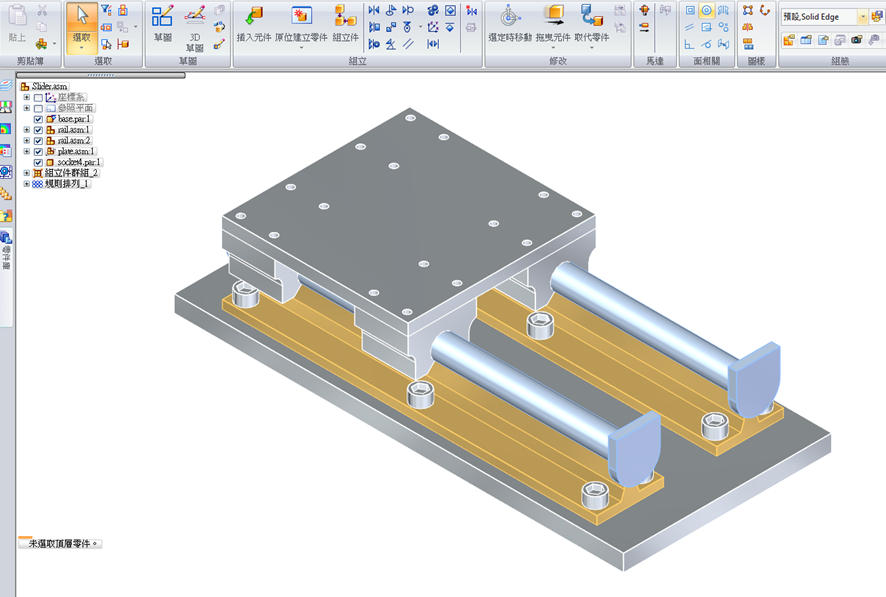Open the 取代零件 dropdown arrow
This screenshot has height=597, width=886.
click(592, 48)
